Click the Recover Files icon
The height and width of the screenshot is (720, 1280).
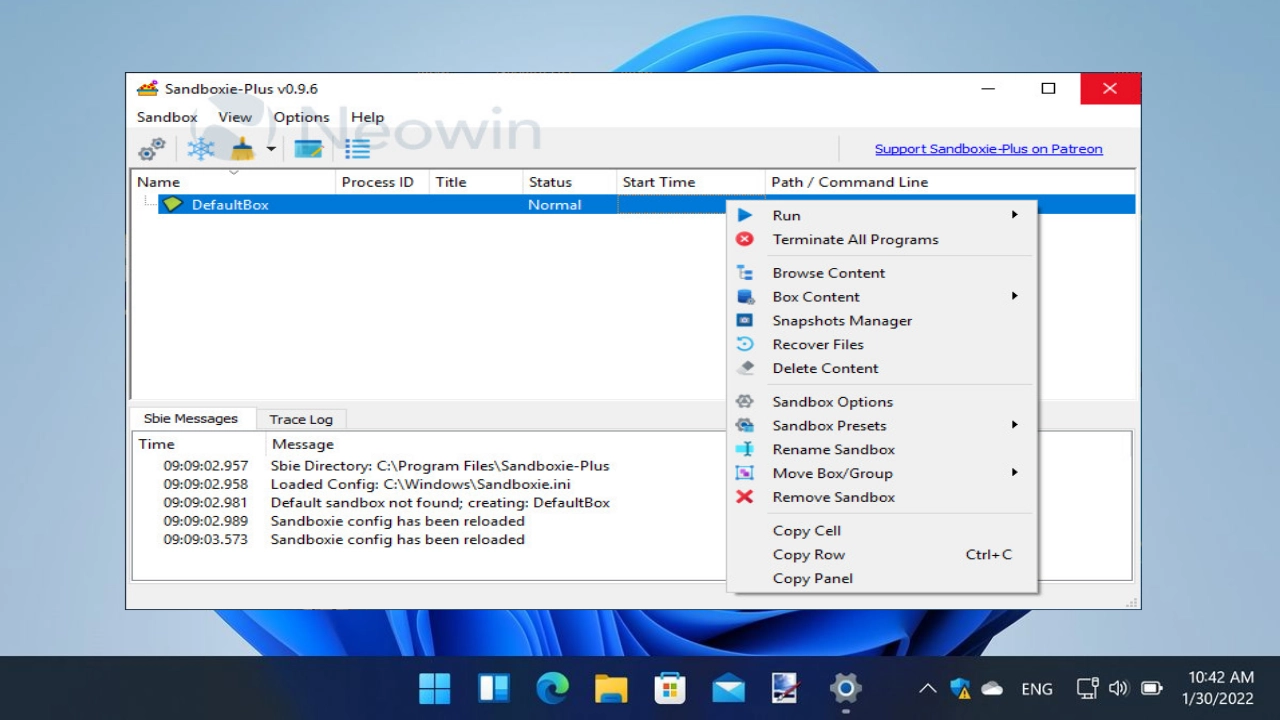click(745, 344)
